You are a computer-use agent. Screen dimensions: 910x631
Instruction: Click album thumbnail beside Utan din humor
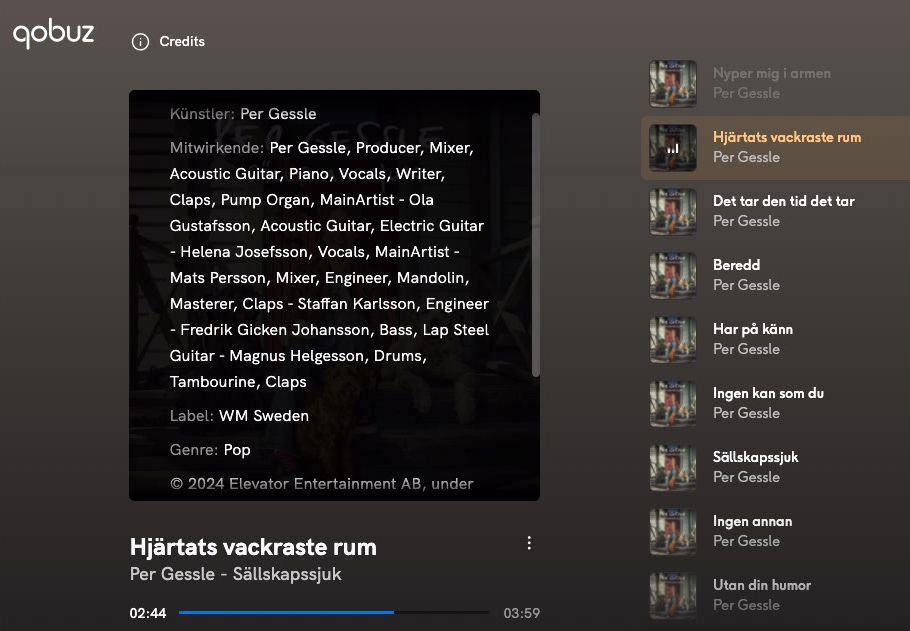pyautogui.click(x=673, y=595)
